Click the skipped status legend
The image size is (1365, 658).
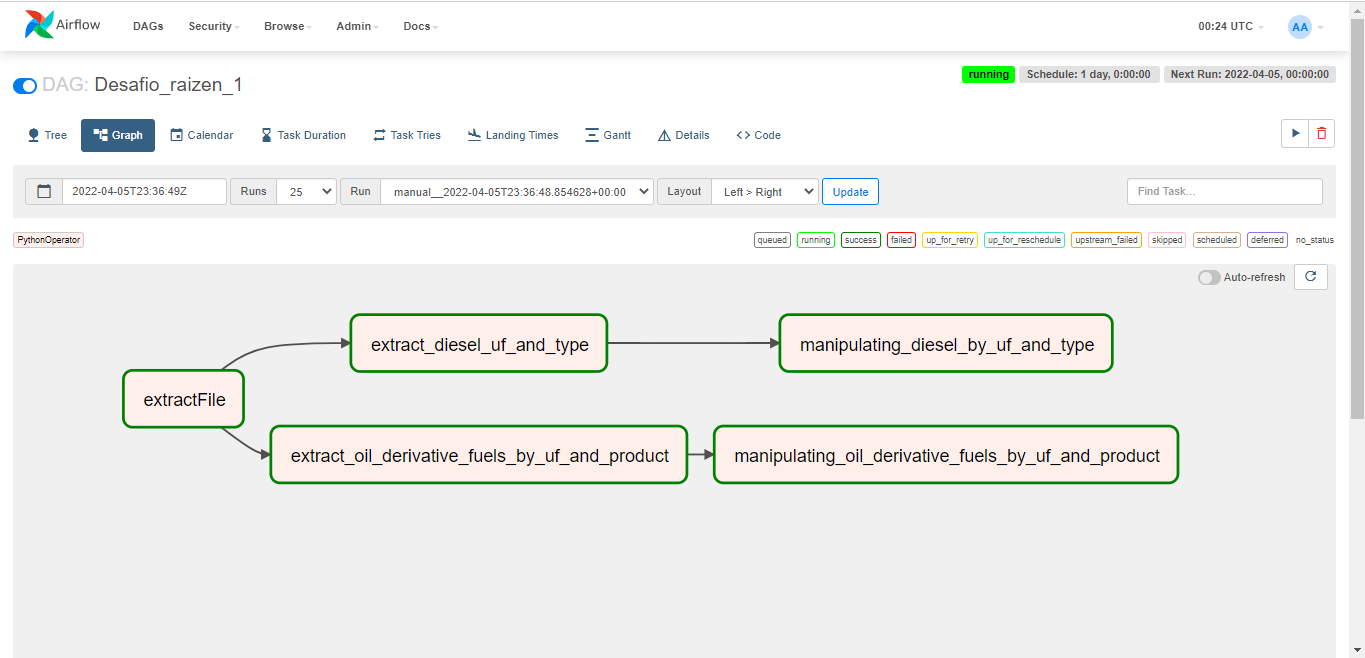point(1167,240)
